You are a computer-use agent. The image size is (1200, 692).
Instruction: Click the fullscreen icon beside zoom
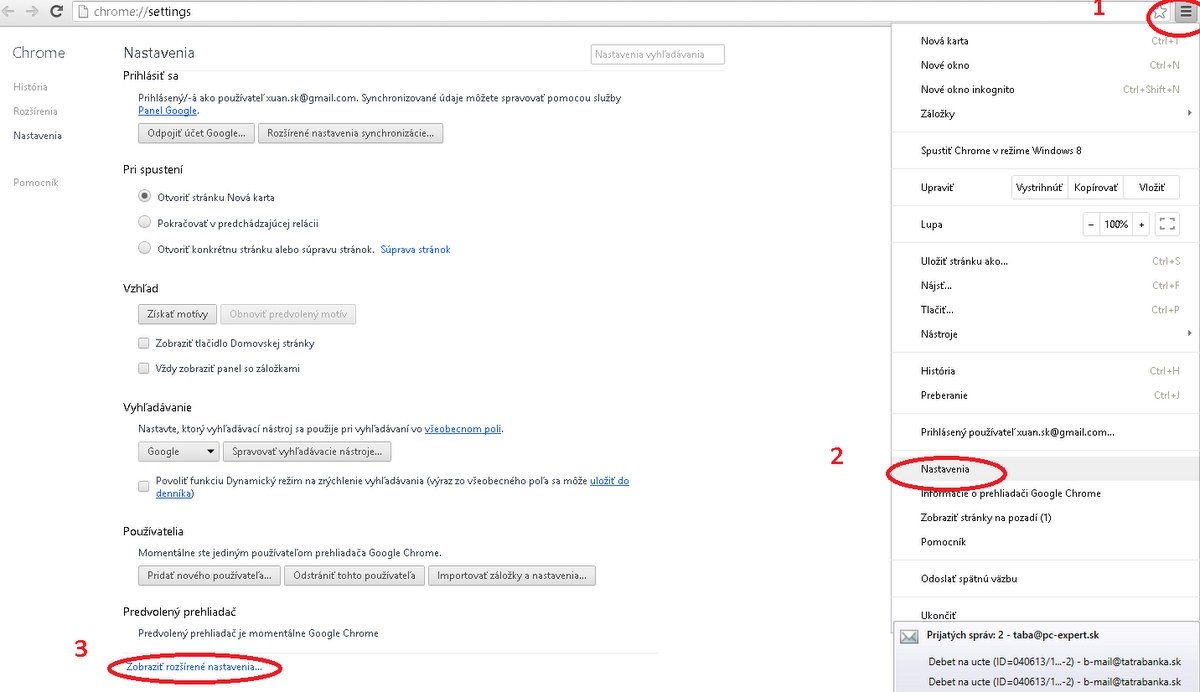[x=1167, y=224]
